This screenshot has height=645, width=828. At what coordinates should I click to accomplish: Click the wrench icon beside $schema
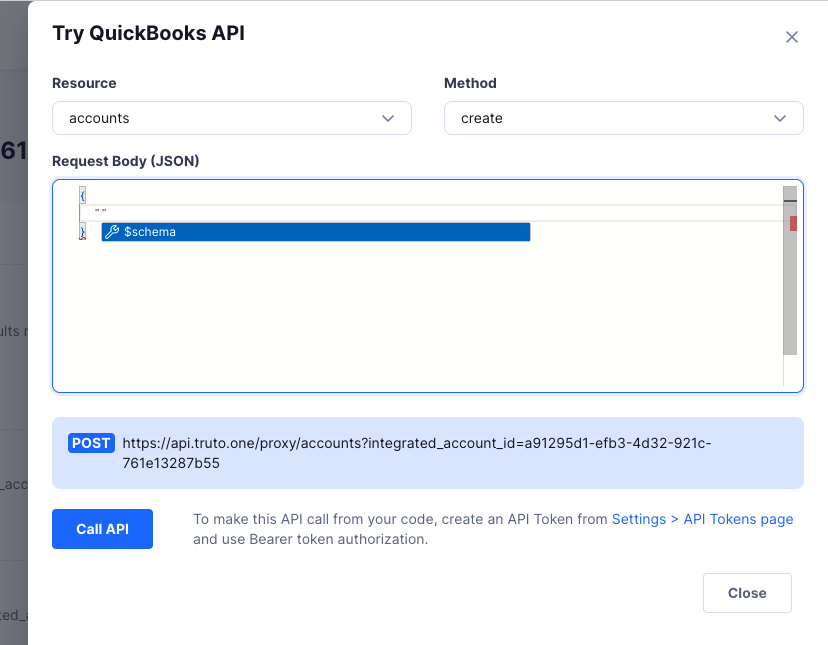click(112, 232)
